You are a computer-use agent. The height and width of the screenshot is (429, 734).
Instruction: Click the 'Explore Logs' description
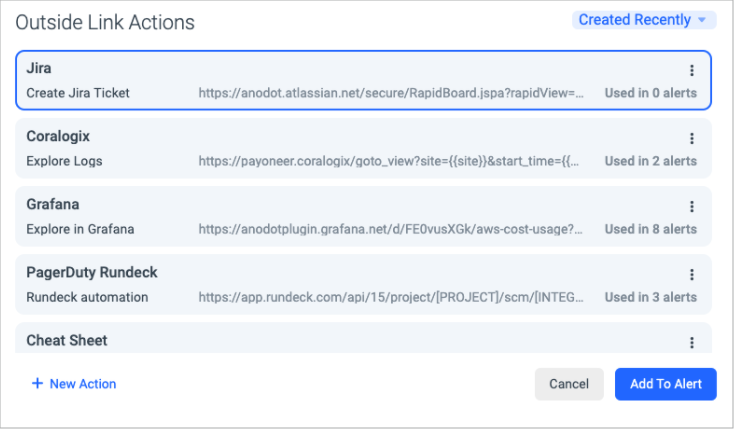point(64,161)
